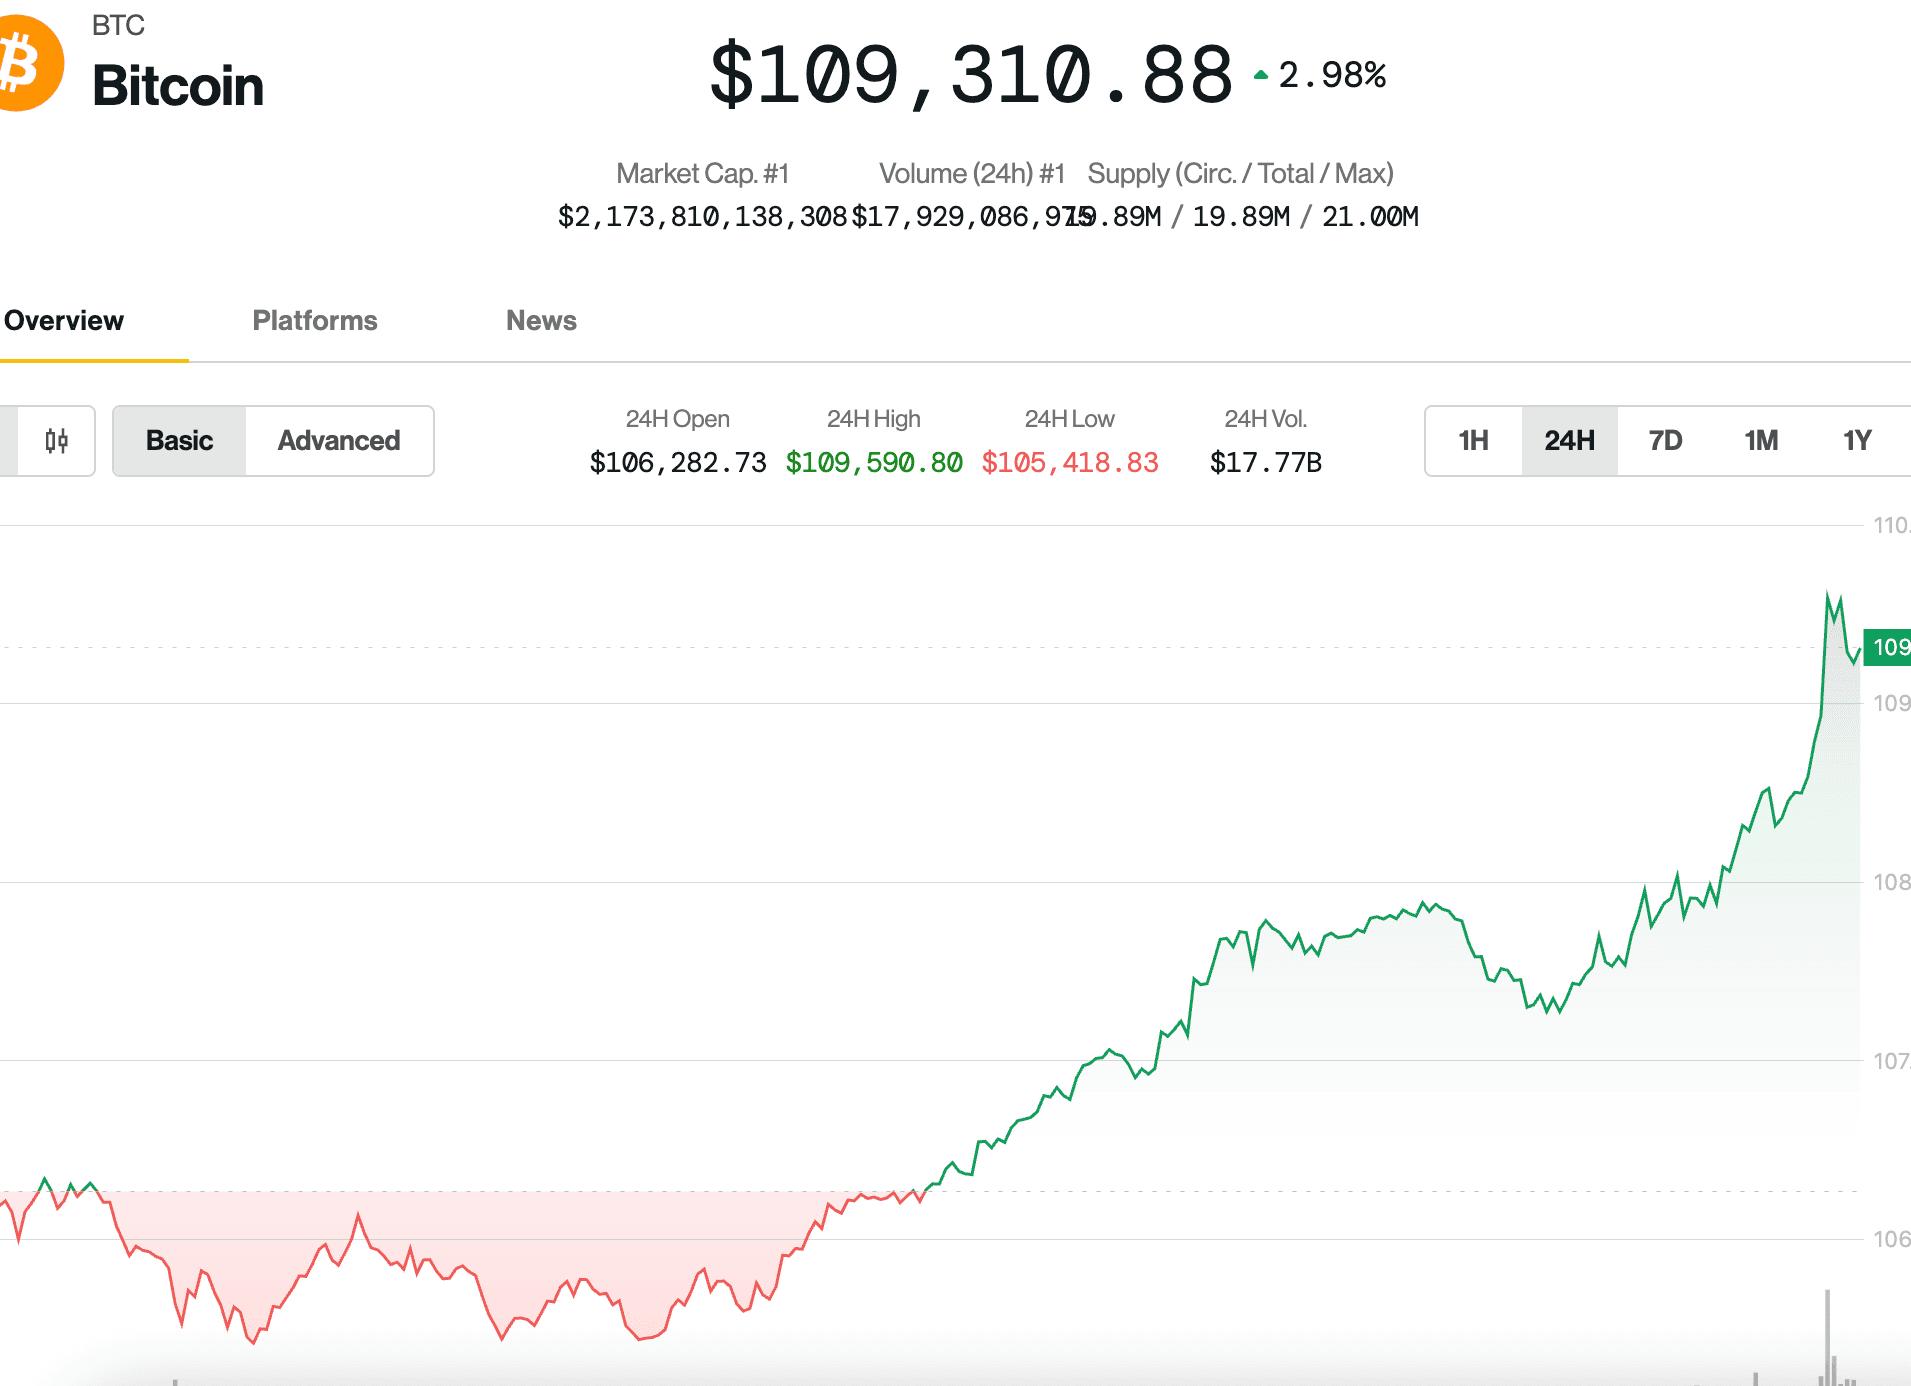This screenshot has height=1386, width=1911.
Task: Click the 24H Low value $105,418.83
Action: (1070, 463)
